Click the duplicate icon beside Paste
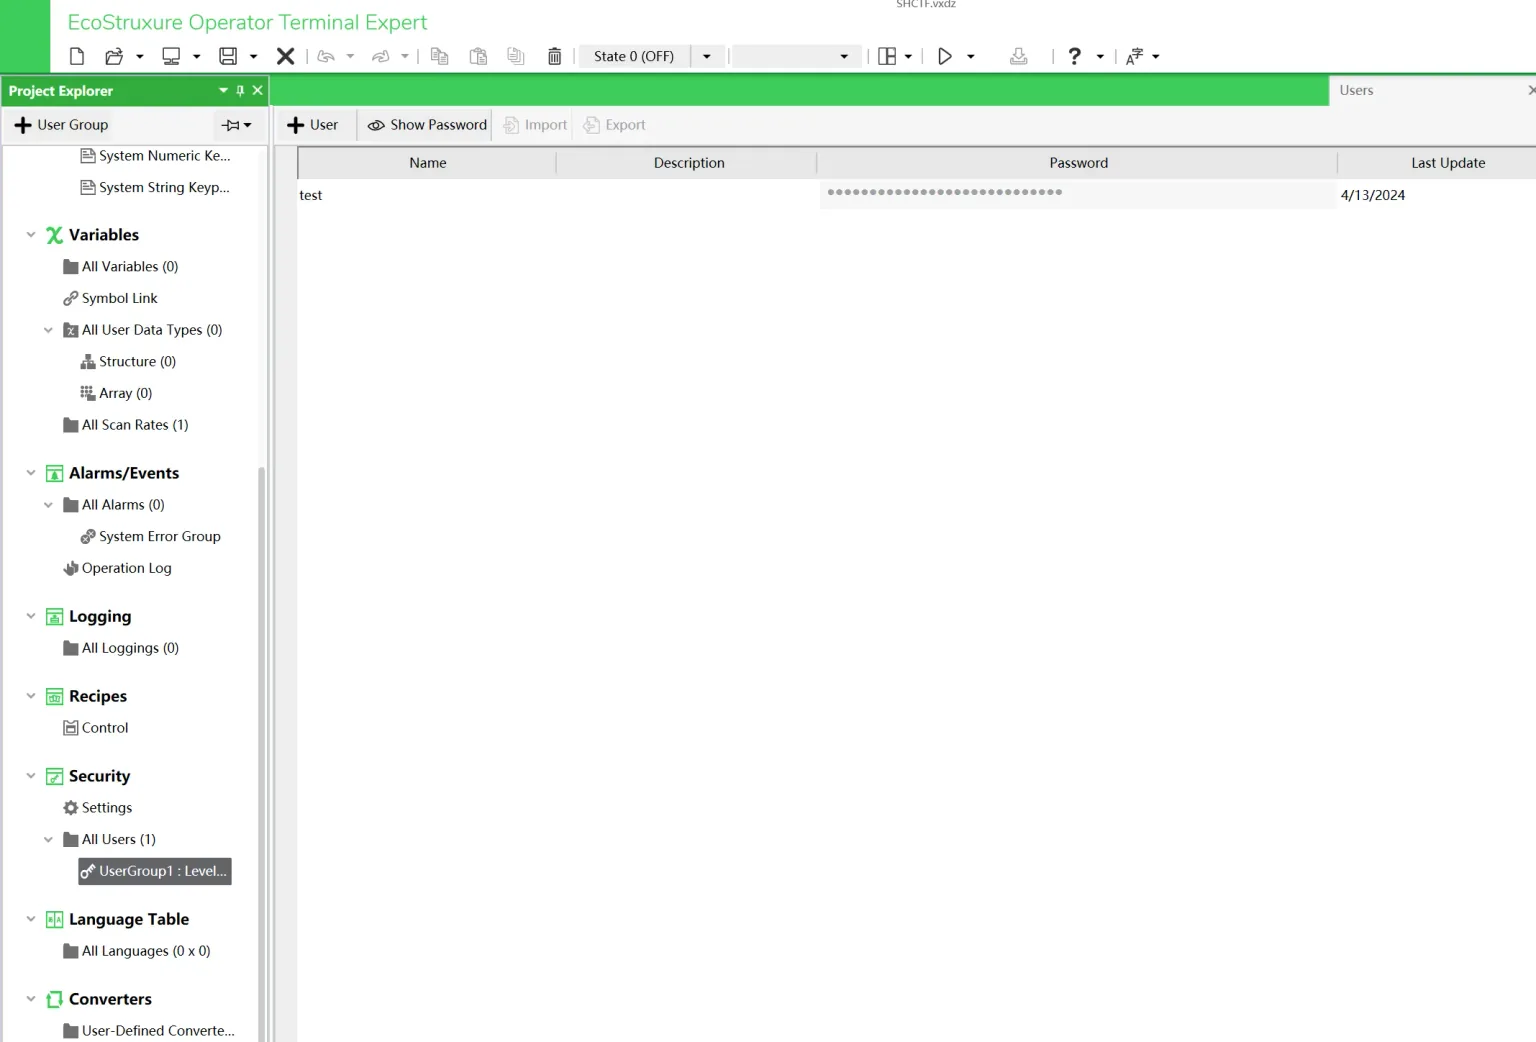Screen dimensions: 1536x1042 point(516,56)
